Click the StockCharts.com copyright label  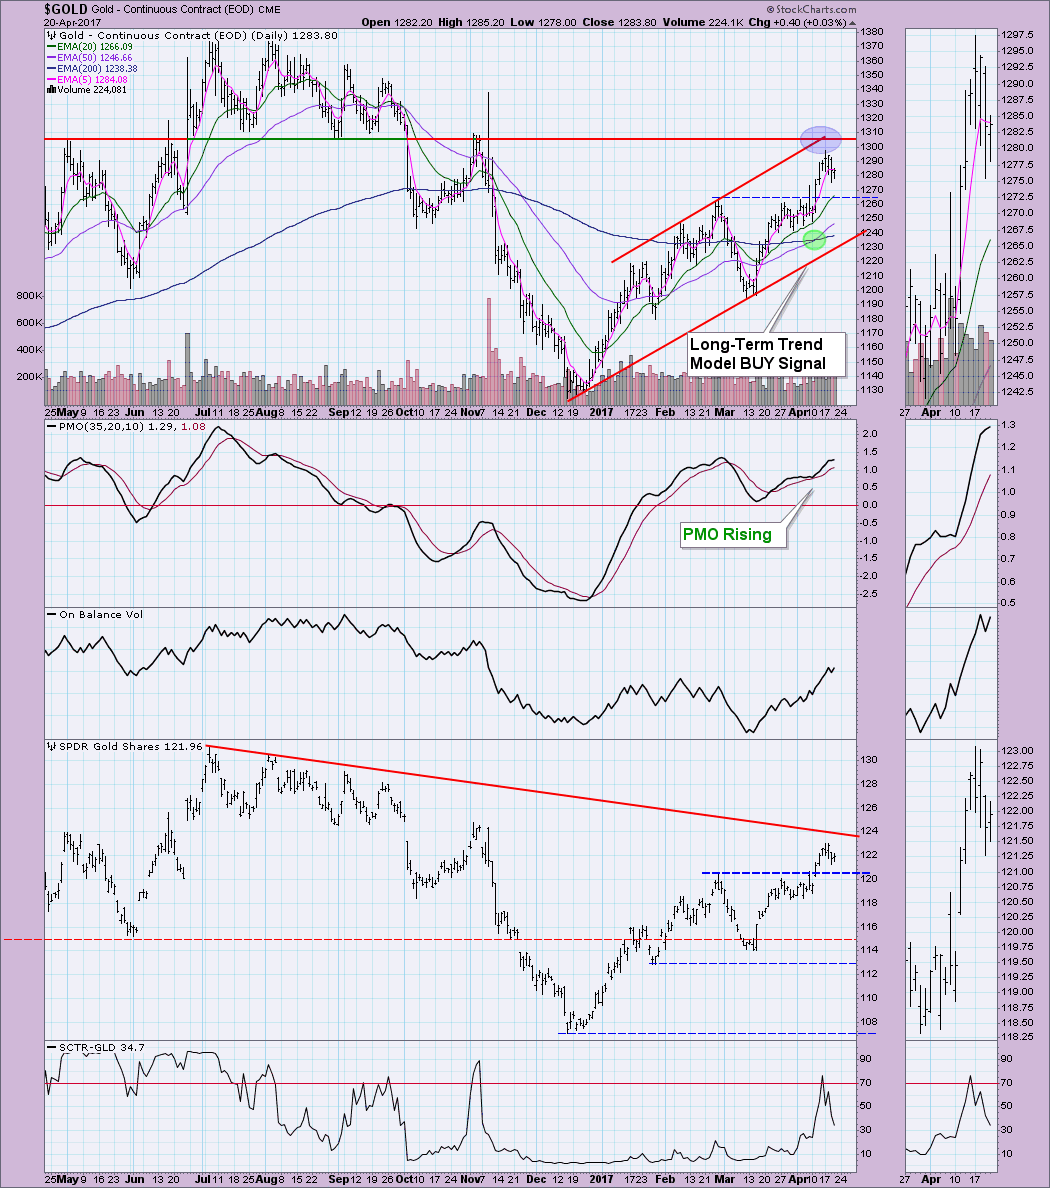point(811,10)
